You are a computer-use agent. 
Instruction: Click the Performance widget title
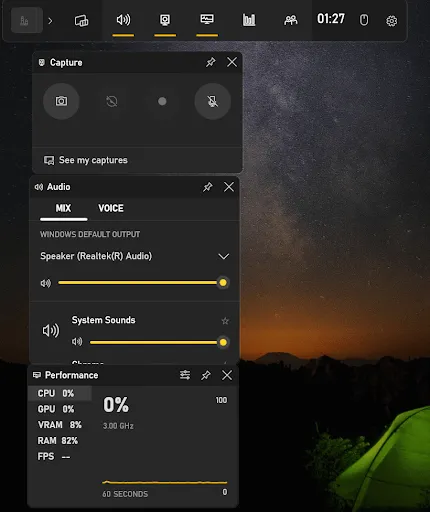coord(71,375)
